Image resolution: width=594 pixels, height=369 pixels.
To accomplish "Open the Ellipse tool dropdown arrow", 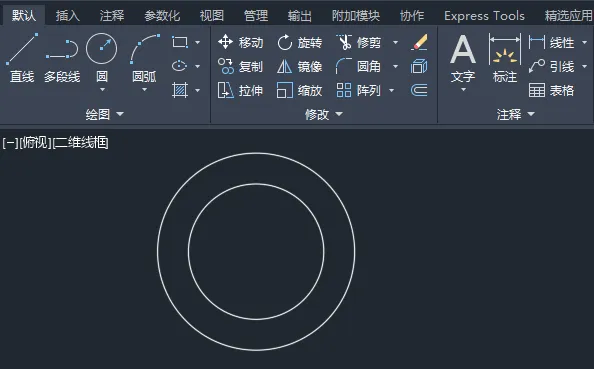I will pos(197,66).
